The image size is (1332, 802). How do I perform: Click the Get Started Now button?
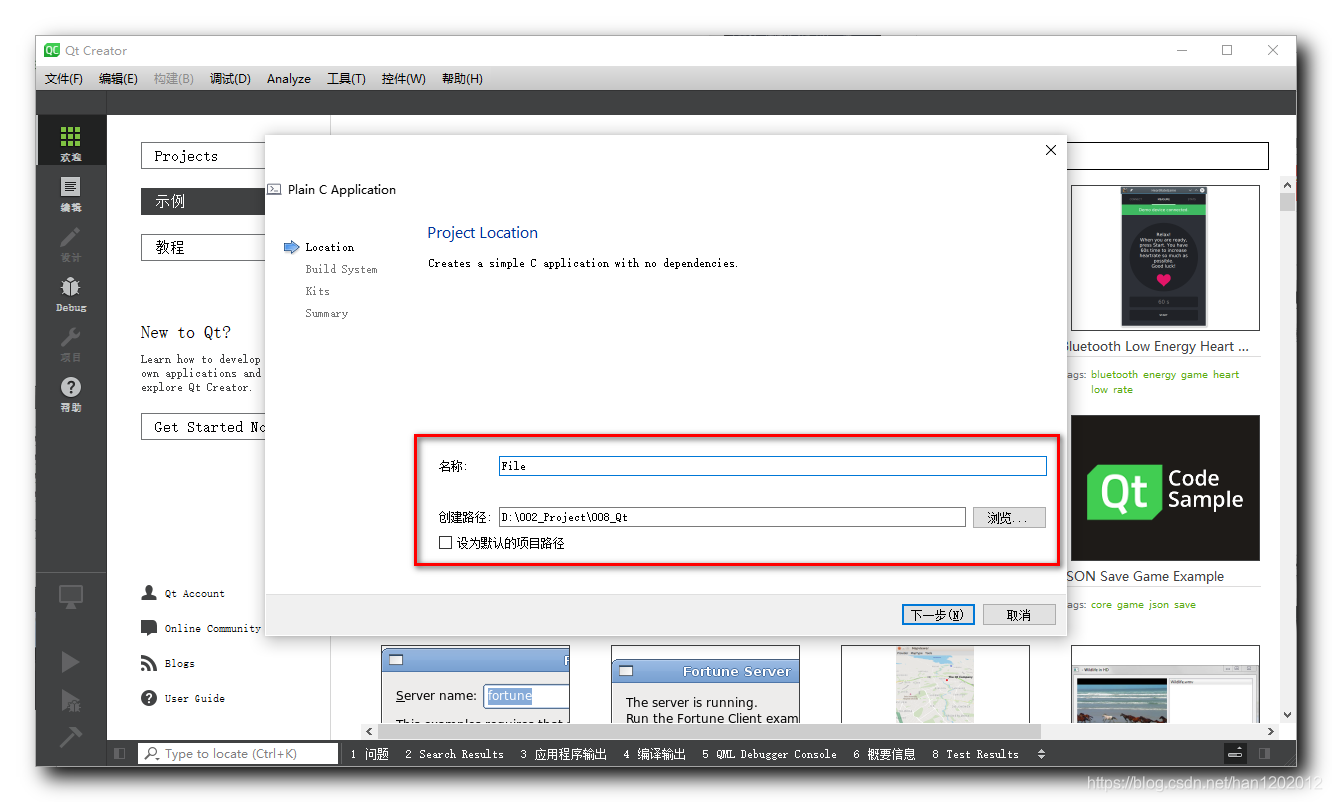(203, 427)
